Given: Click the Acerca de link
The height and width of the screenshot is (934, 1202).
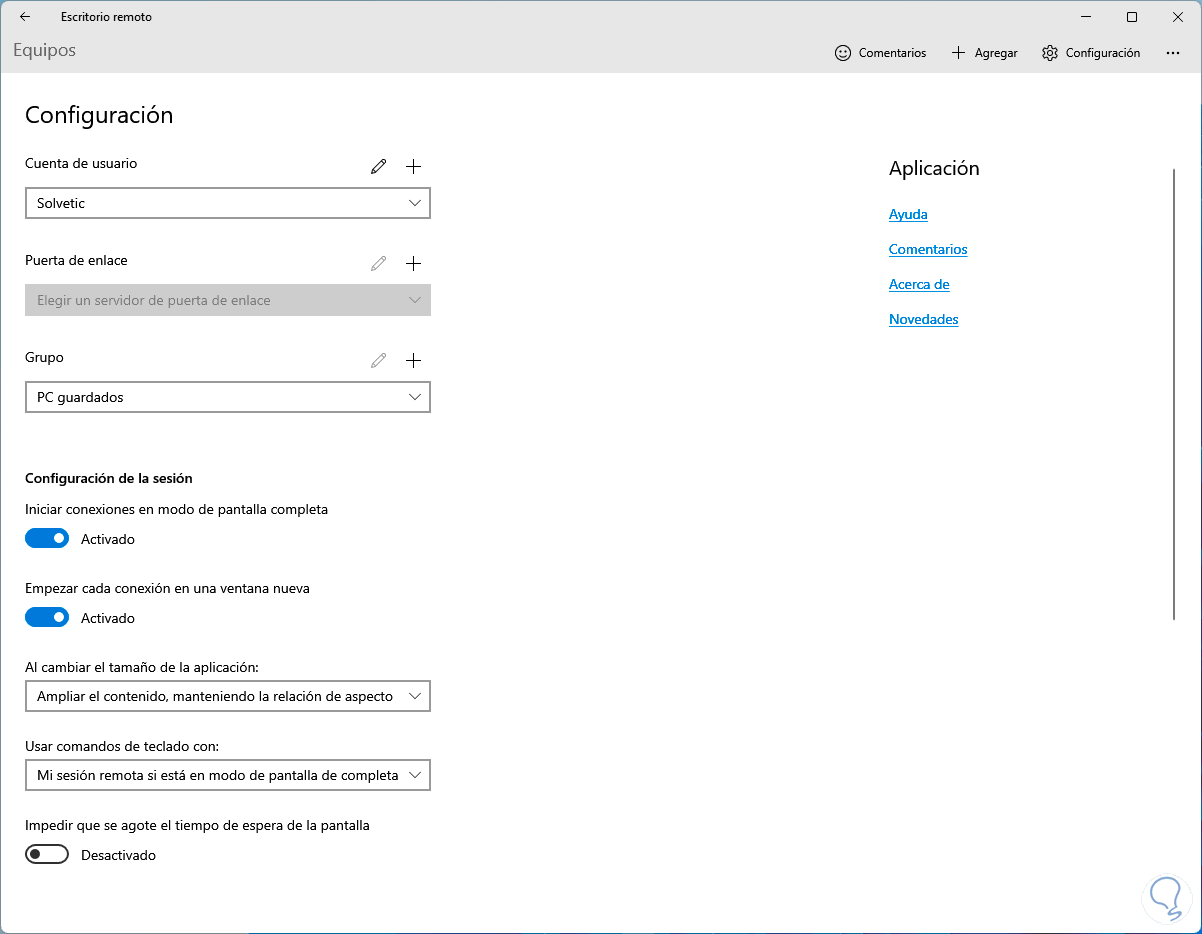Looking at the screenshot, I should (919, 285).
